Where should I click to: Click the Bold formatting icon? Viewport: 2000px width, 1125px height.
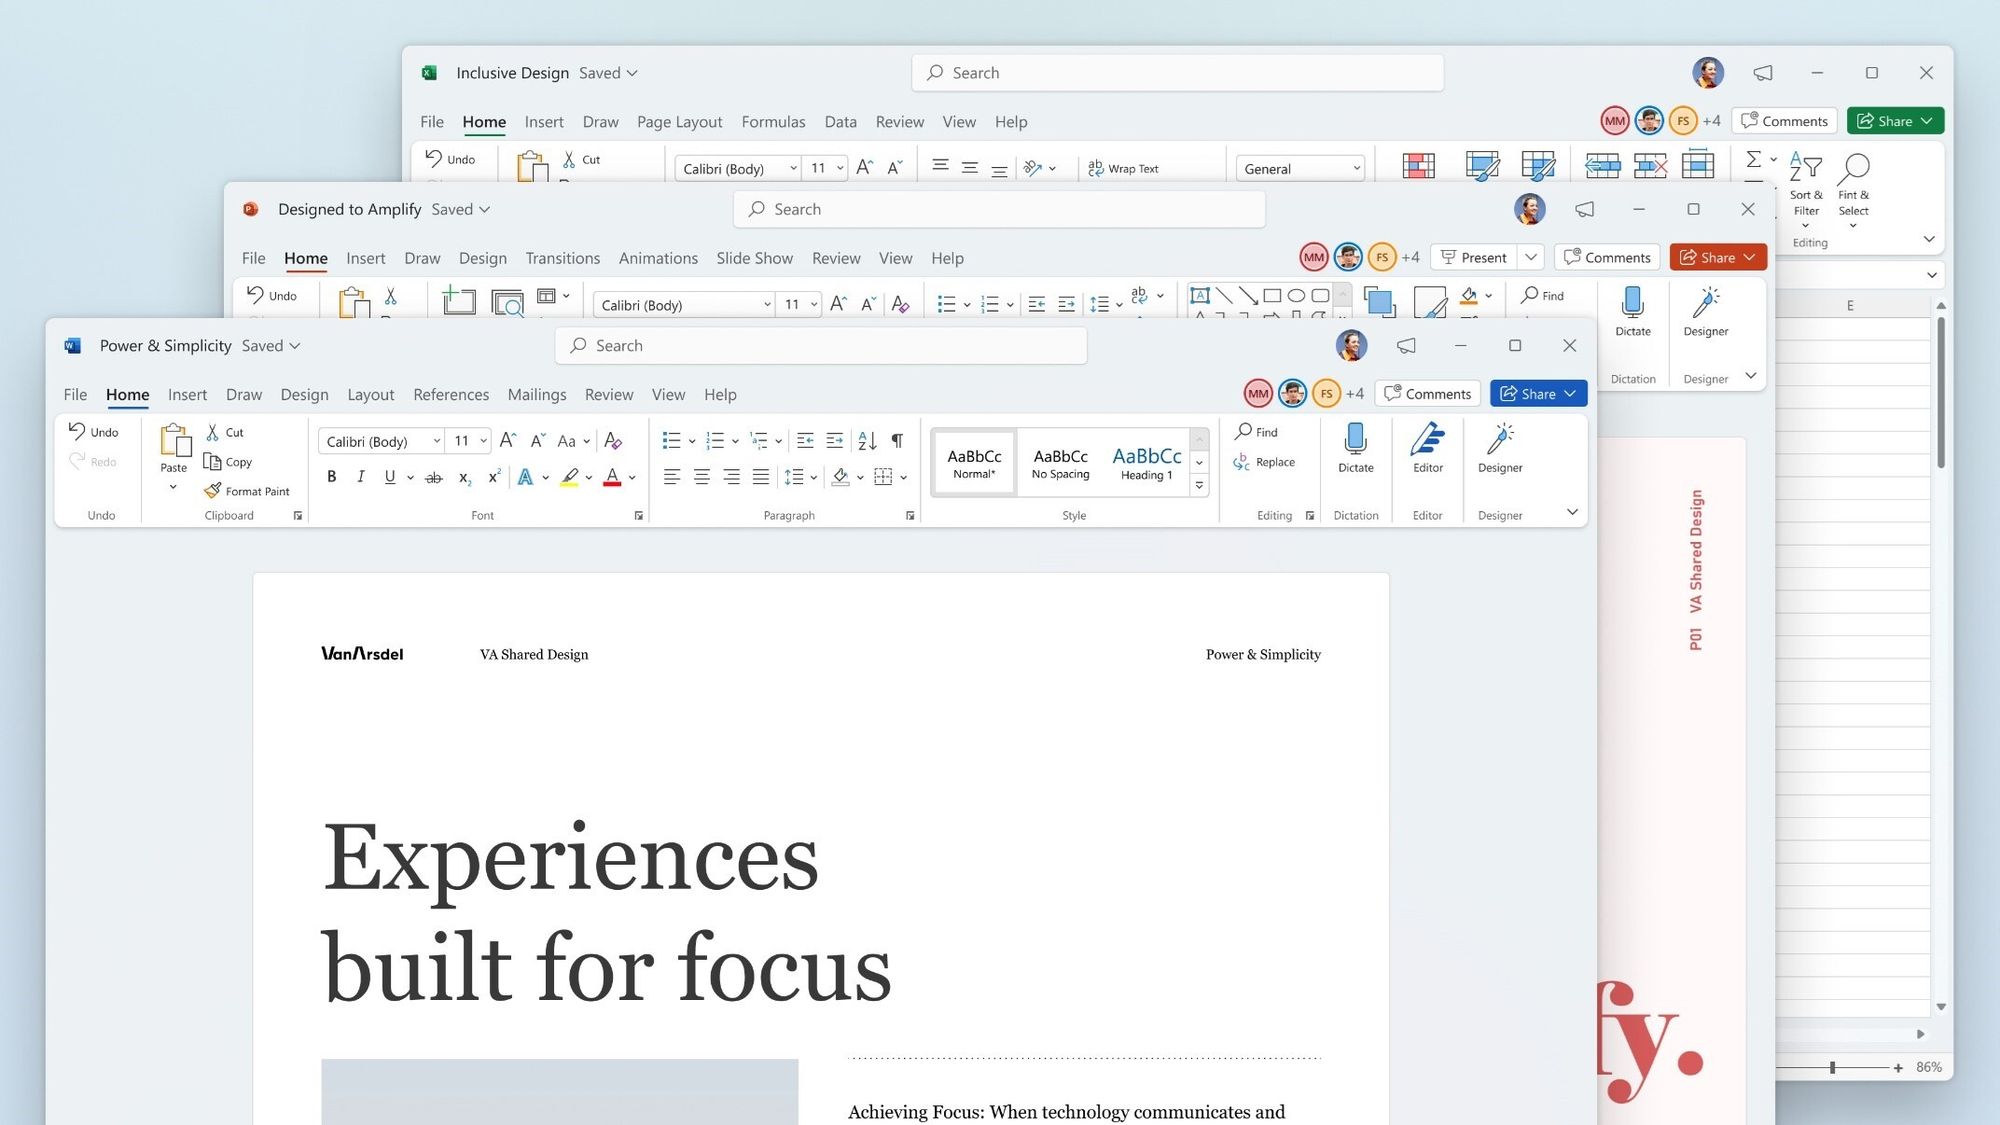pos(330,477)
